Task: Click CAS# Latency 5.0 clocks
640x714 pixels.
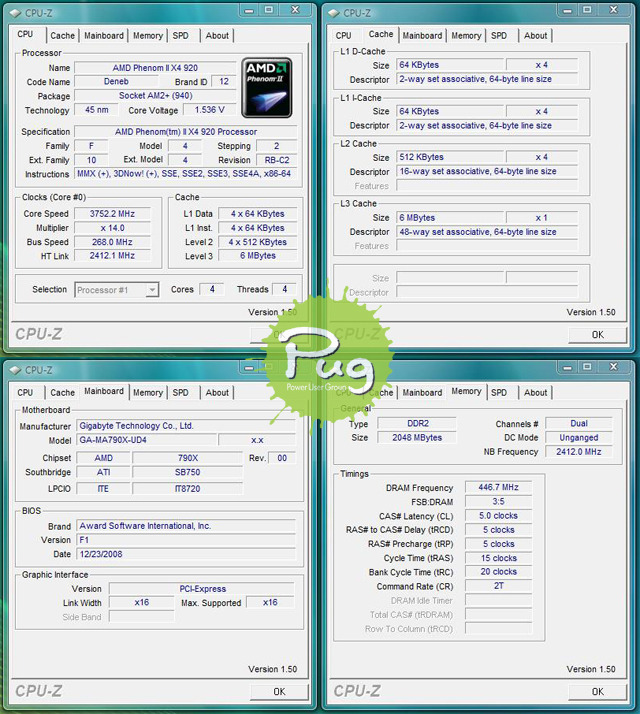Action: 498,516
